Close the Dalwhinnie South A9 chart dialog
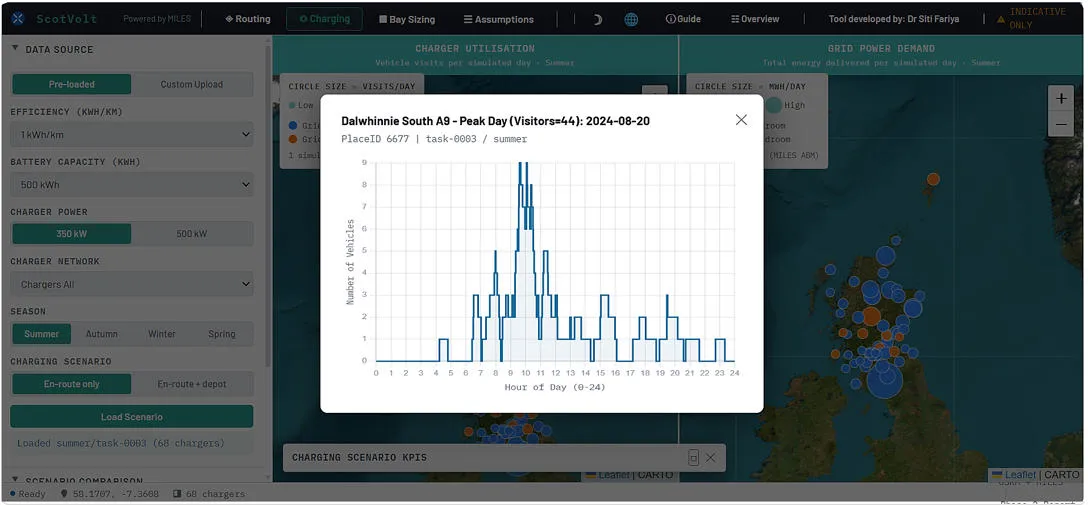 (x=741, y=120)
